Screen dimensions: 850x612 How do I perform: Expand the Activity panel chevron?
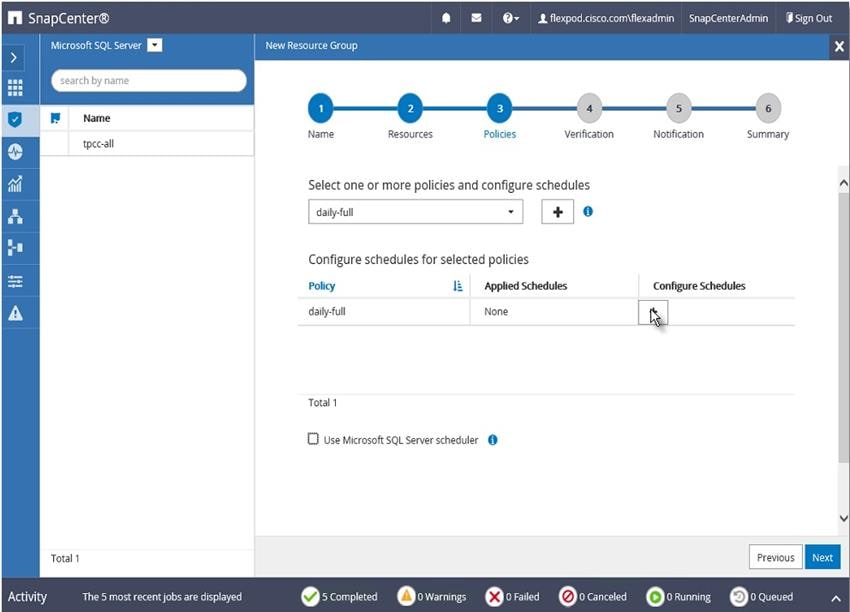coord(836,598)
